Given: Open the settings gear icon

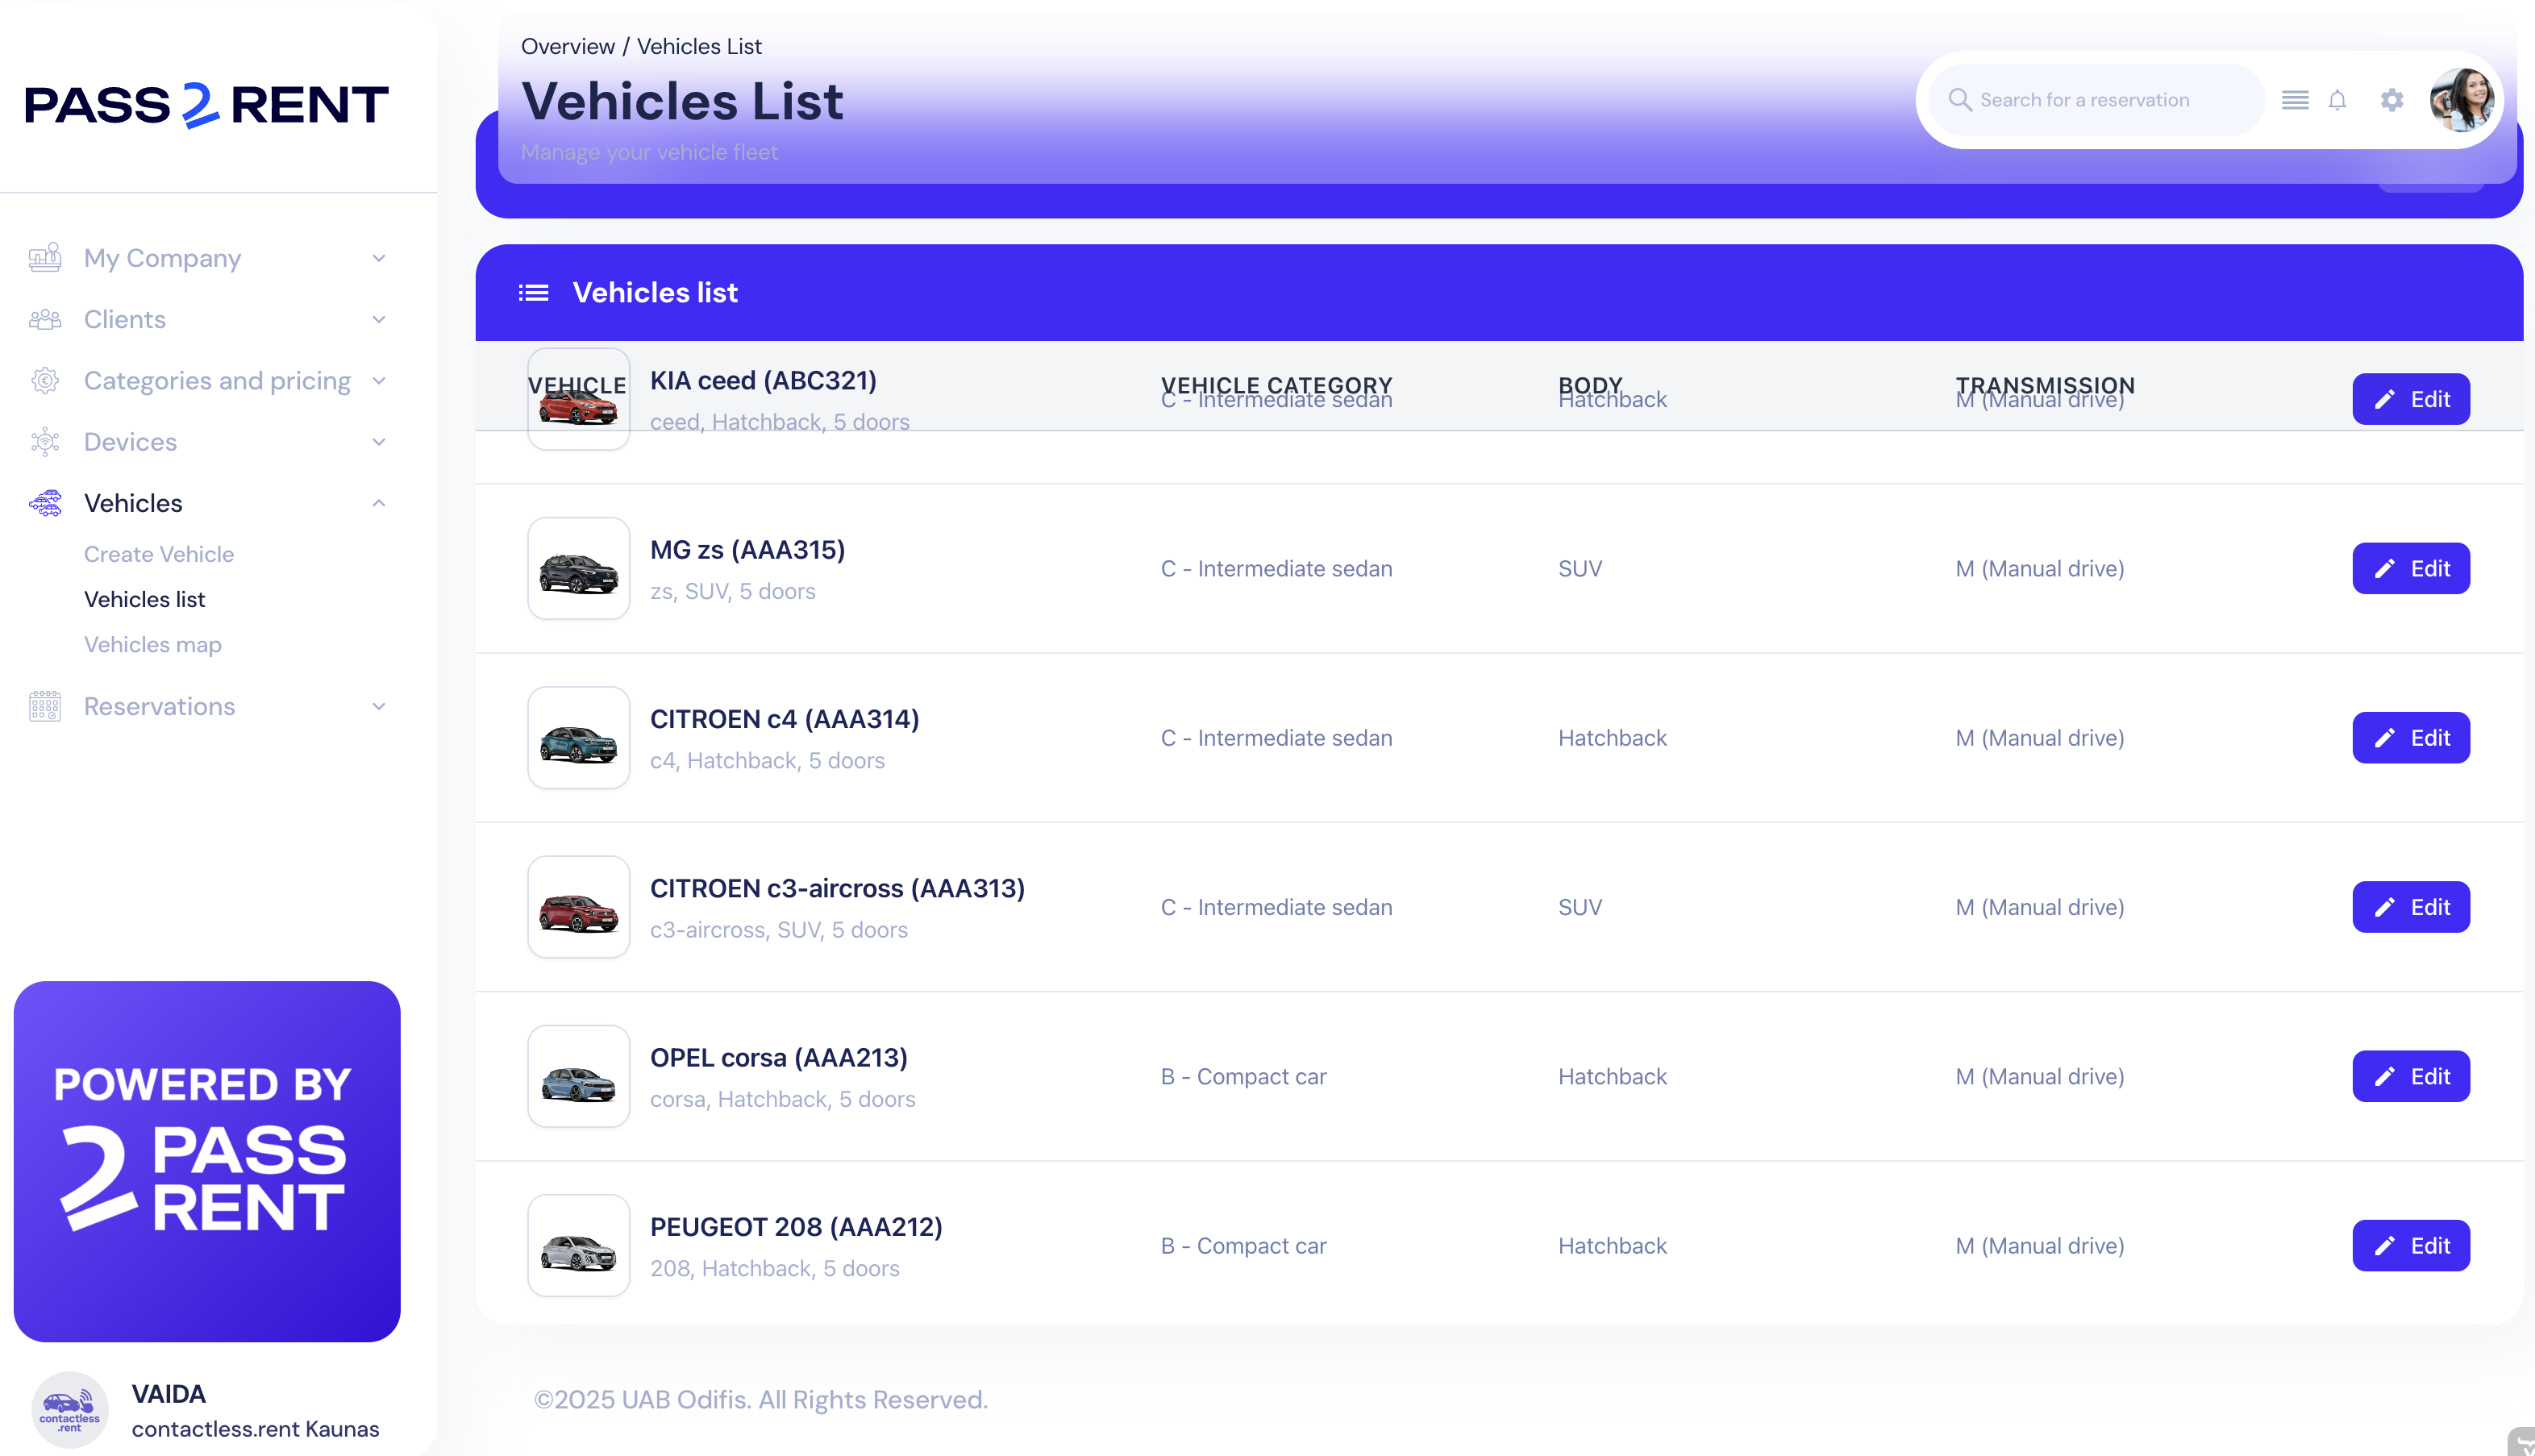Looking at the screenshot, I should [x=2391, y=100].
